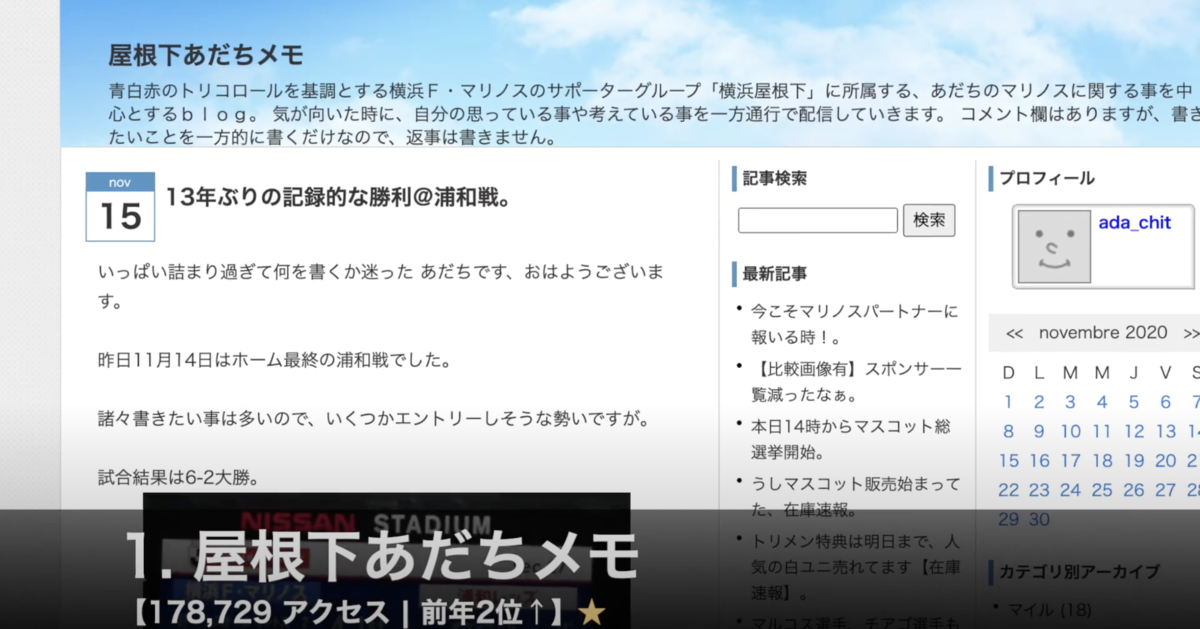1200x629 pixels.
Task: Select calendar date 29
Action: click(1008, 519)
